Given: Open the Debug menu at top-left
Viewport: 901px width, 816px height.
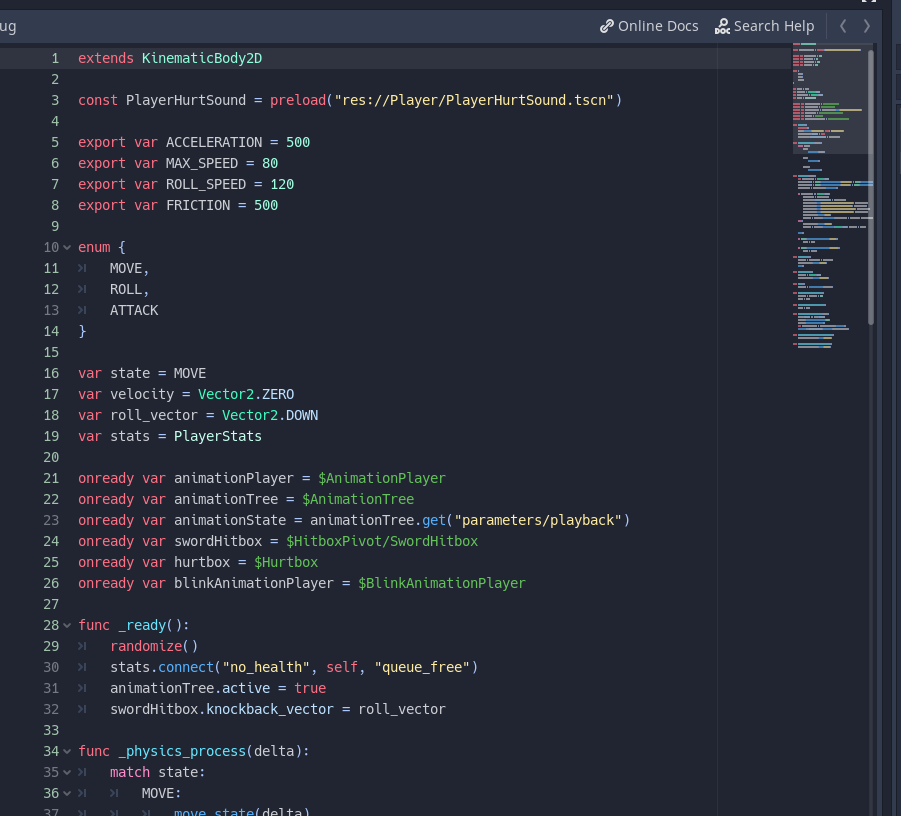Looking at the screenshot, I should click(x=10, y=26).
